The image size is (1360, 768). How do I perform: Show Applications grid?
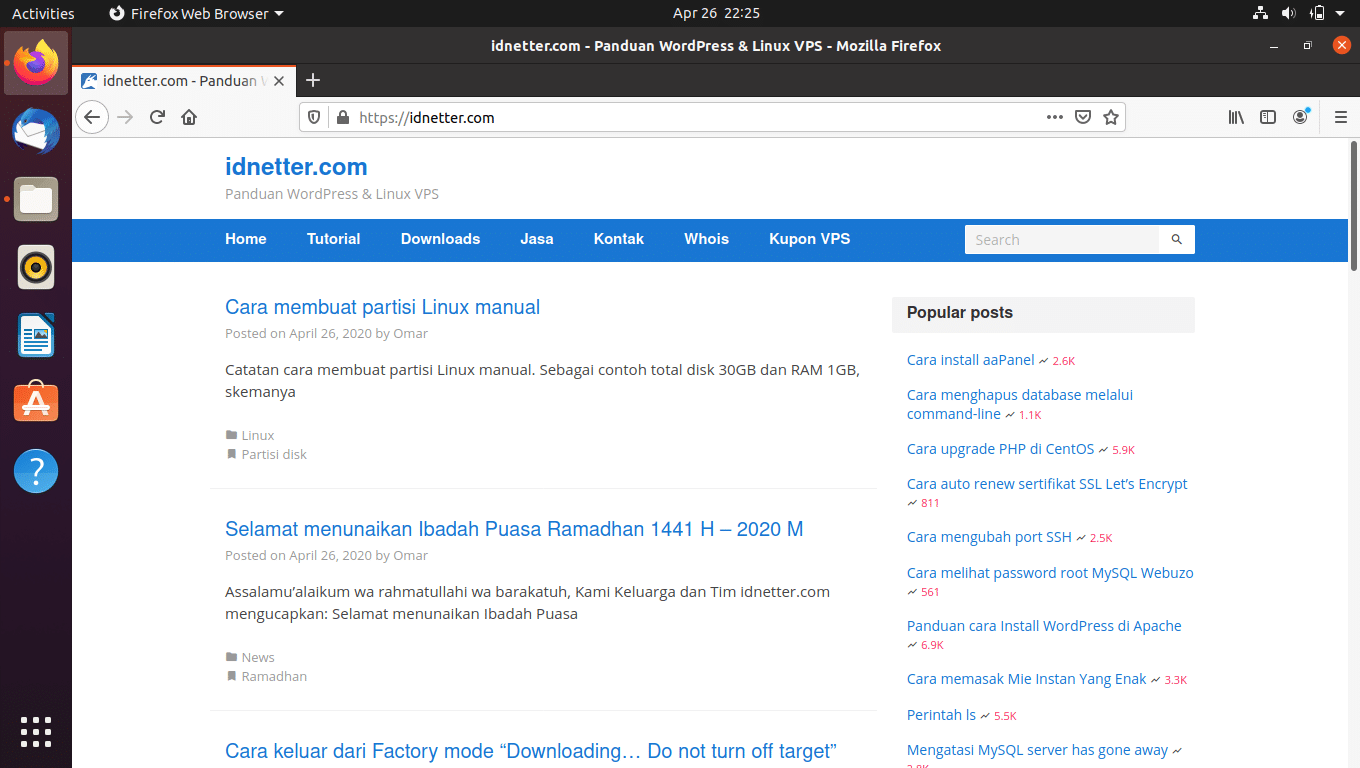[36, 732]
